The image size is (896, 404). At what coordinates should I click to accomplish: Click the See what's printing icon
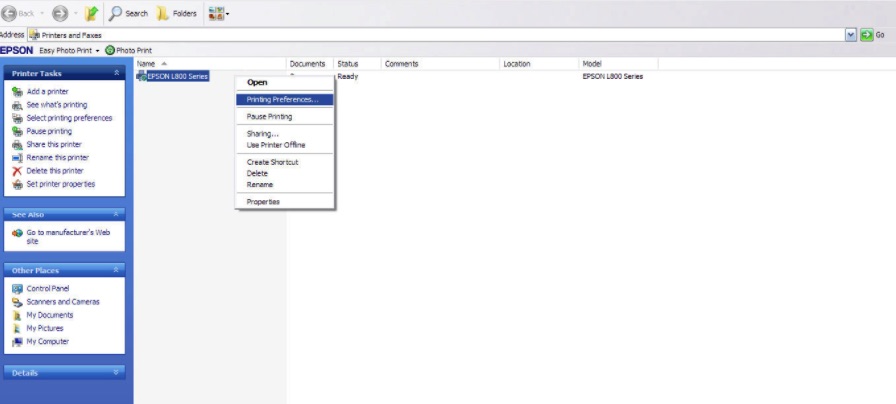[17, 105]
